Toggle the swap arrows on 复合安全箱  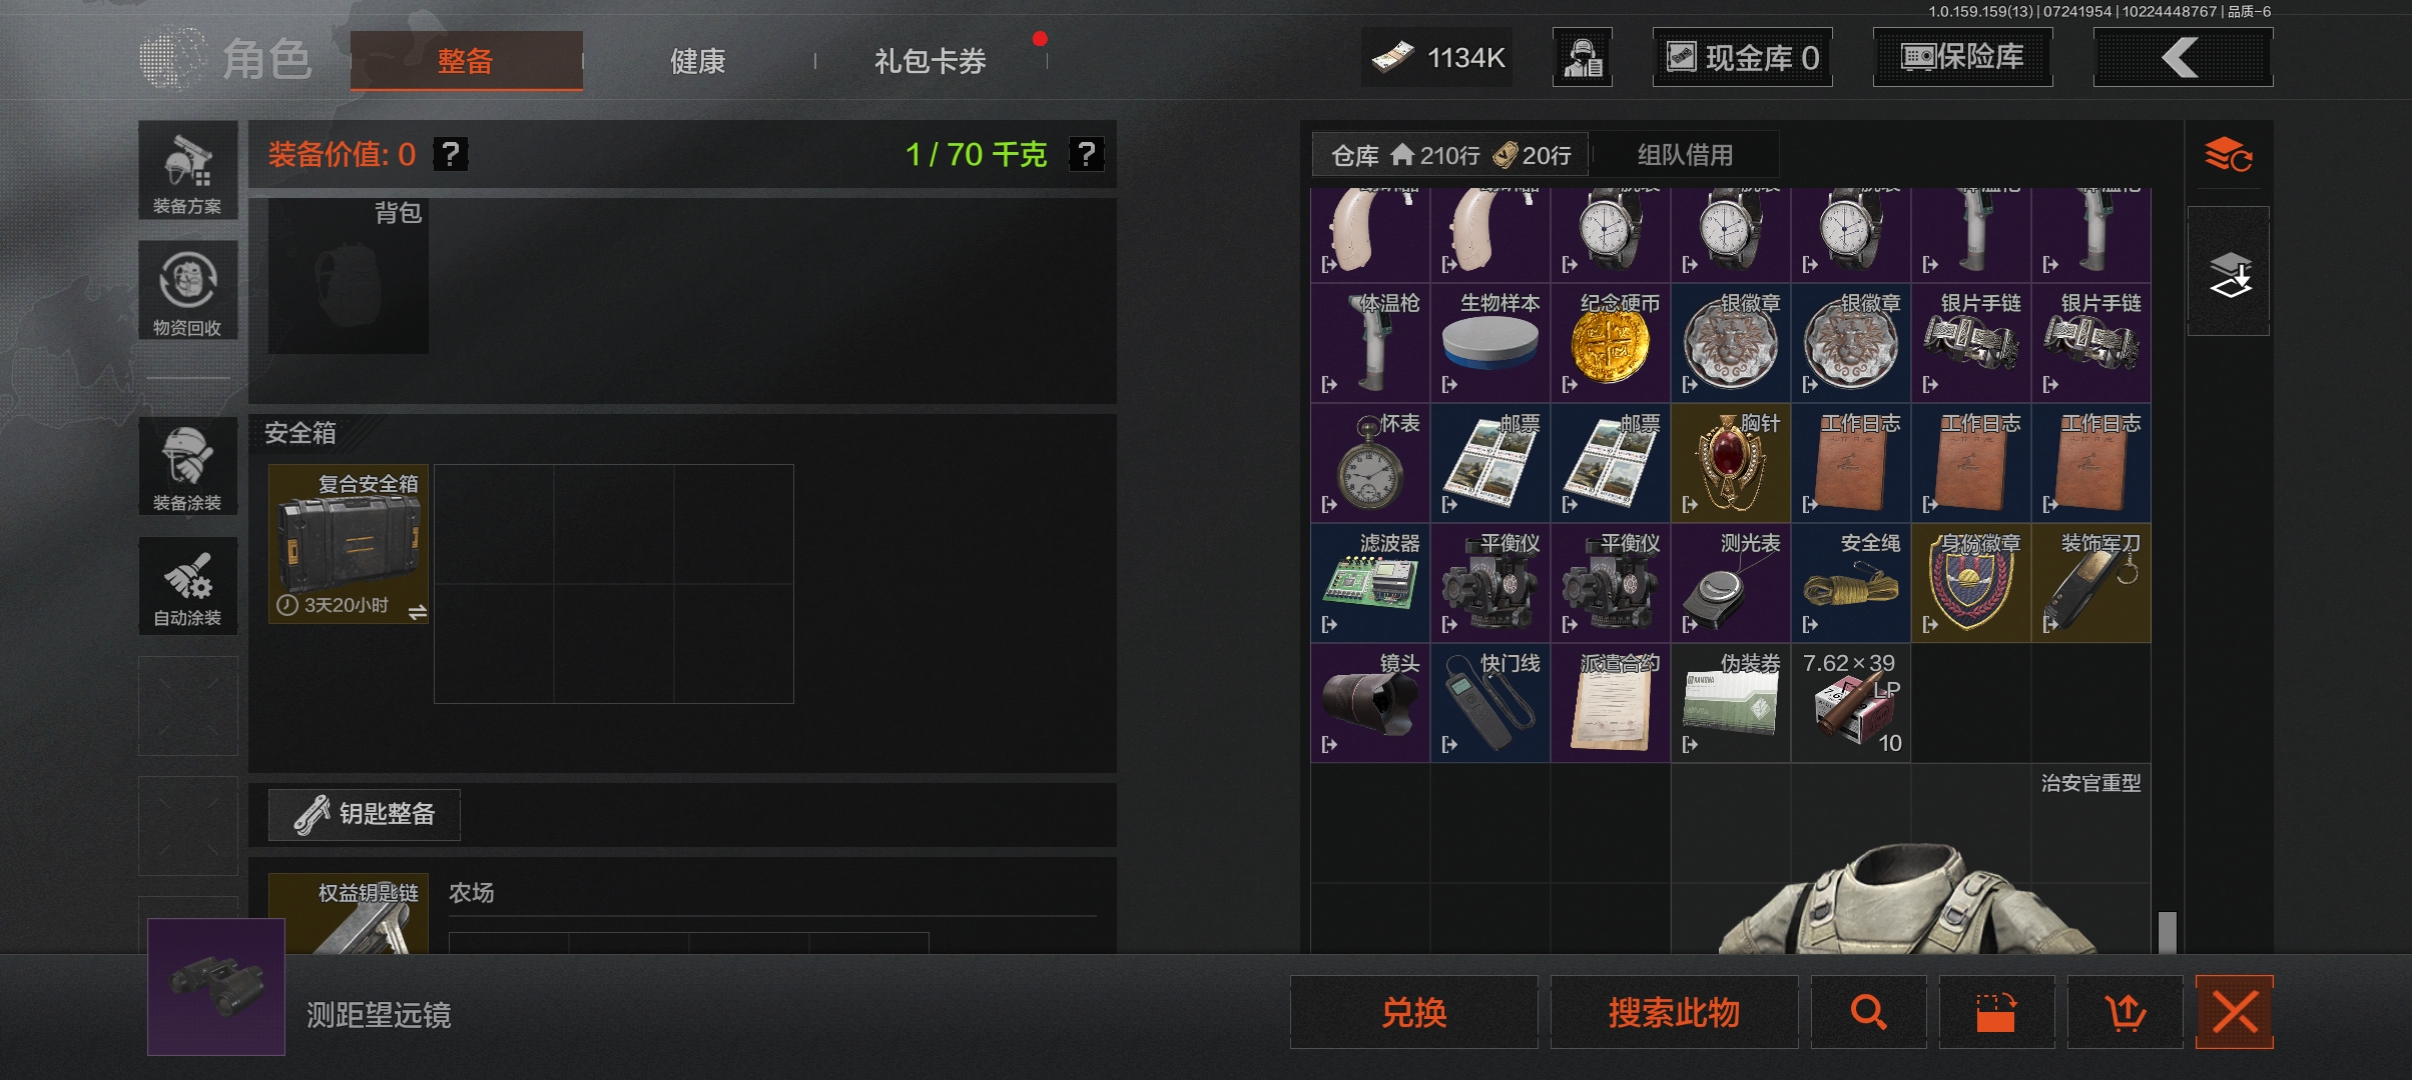pyautogui.click(x=417, y=610)
